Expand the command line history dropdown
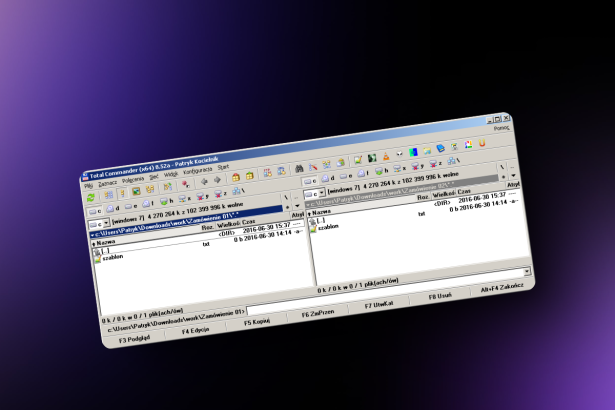 click(x=526, y=272)
